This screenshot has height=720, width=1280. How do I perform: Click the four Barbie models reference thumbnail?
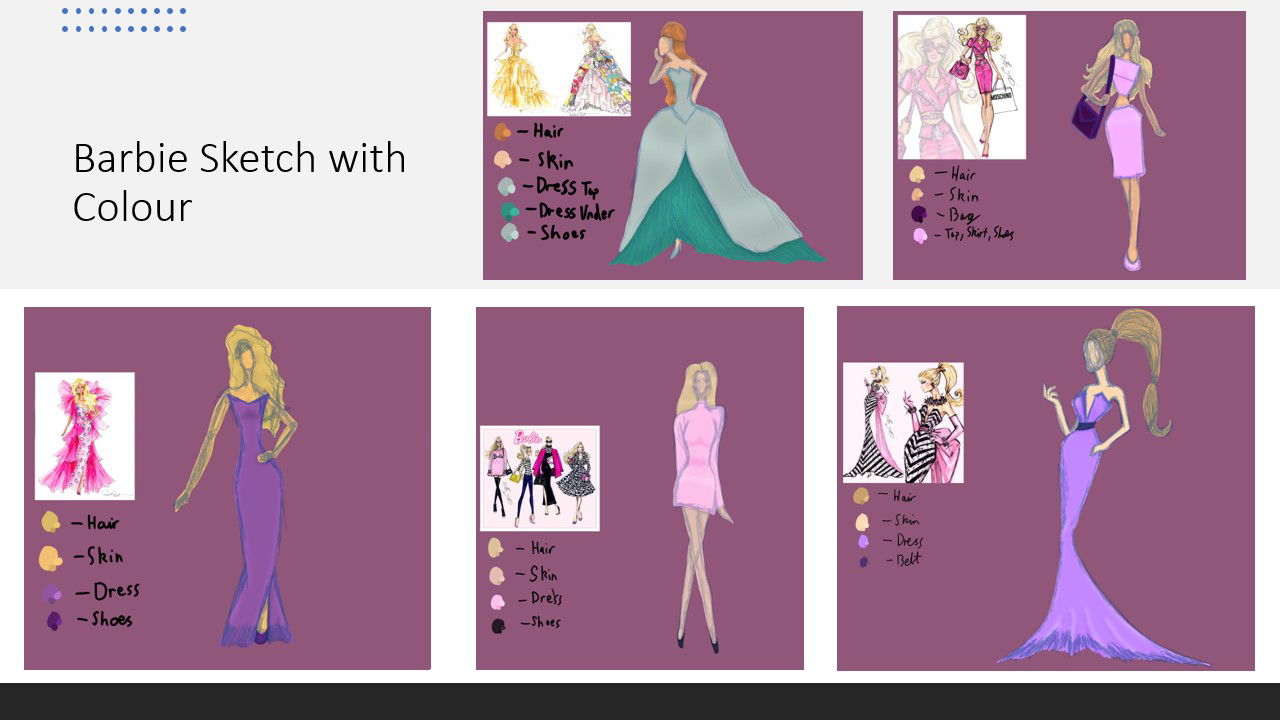539,478
